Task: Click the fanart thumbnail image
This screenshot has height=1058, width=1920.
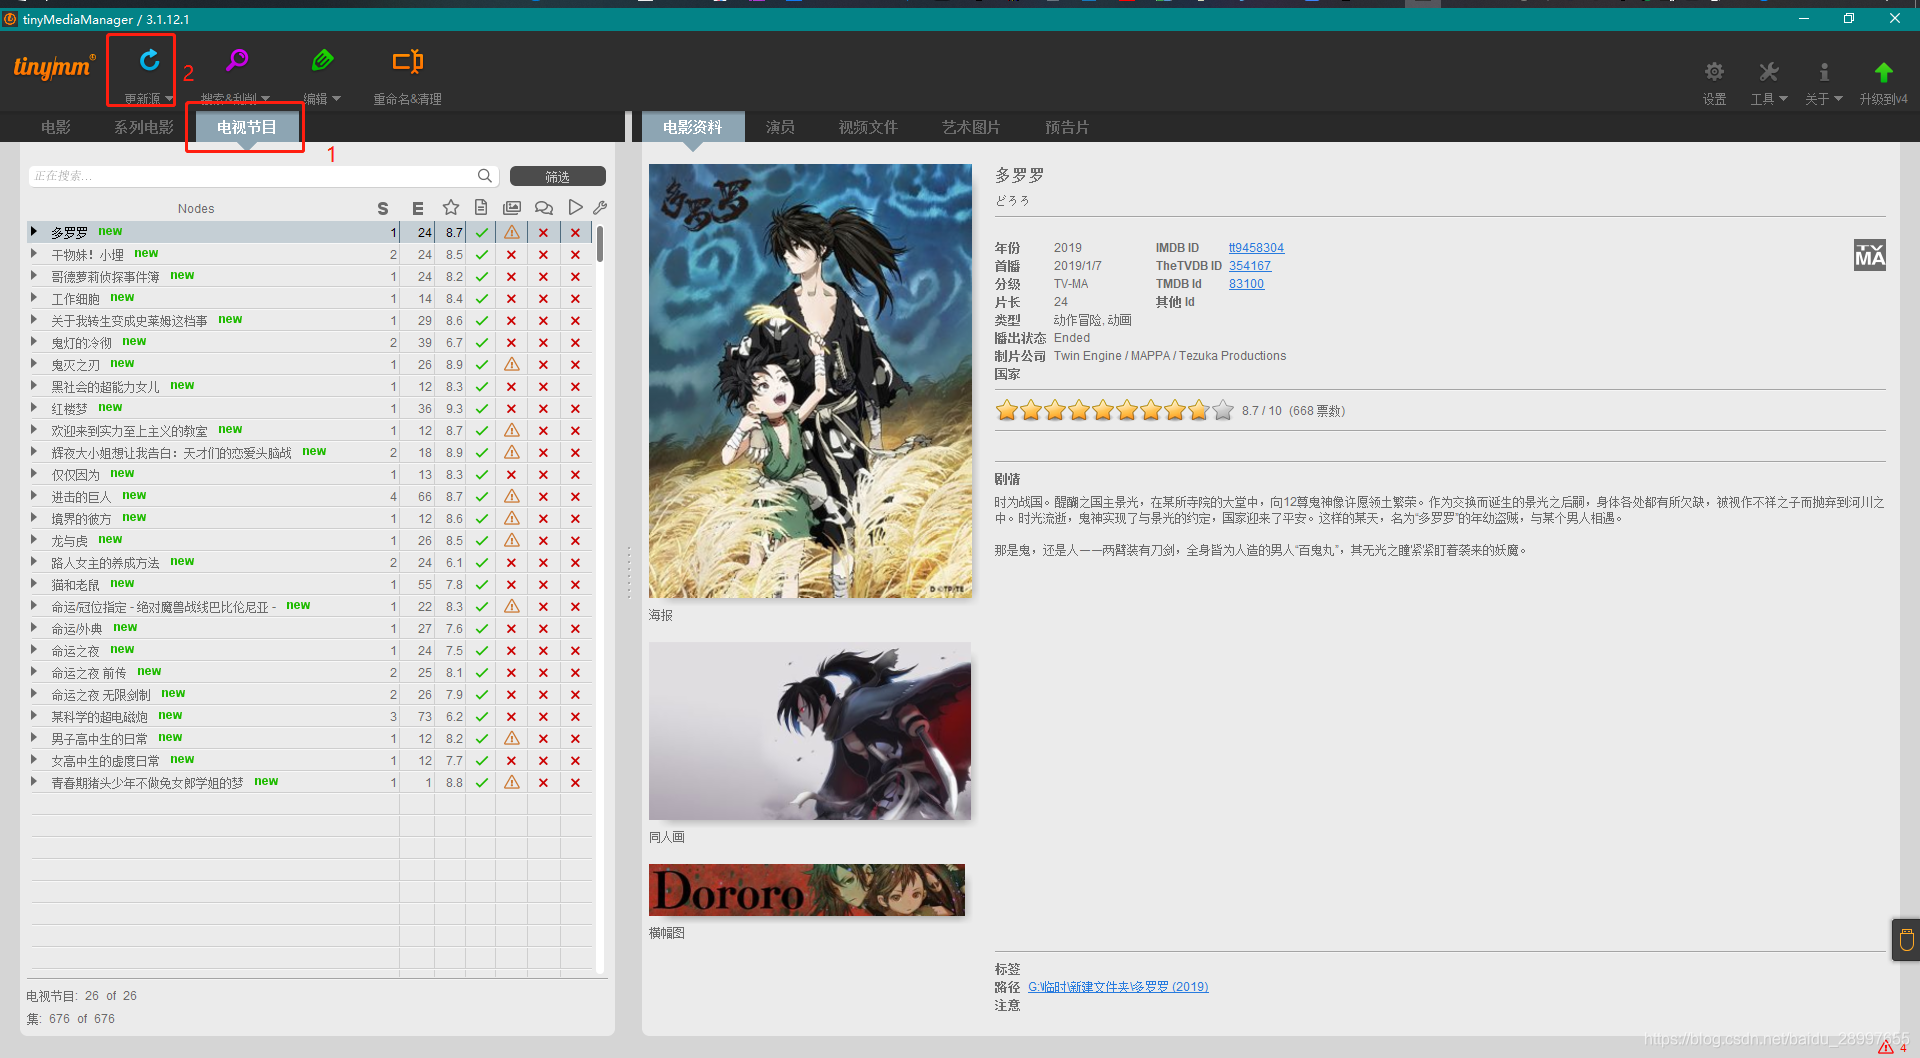Action: point(810,731)
